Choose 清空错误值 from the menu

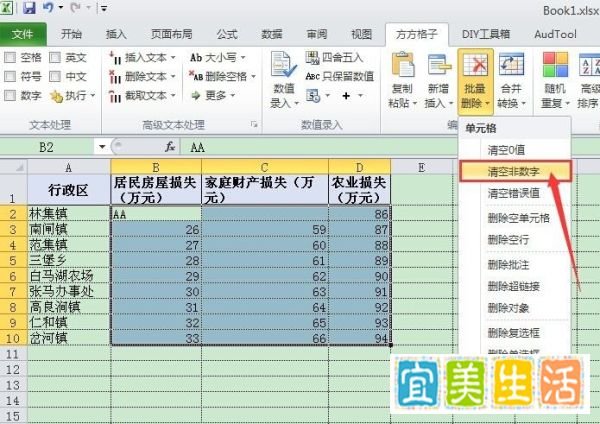515,193
